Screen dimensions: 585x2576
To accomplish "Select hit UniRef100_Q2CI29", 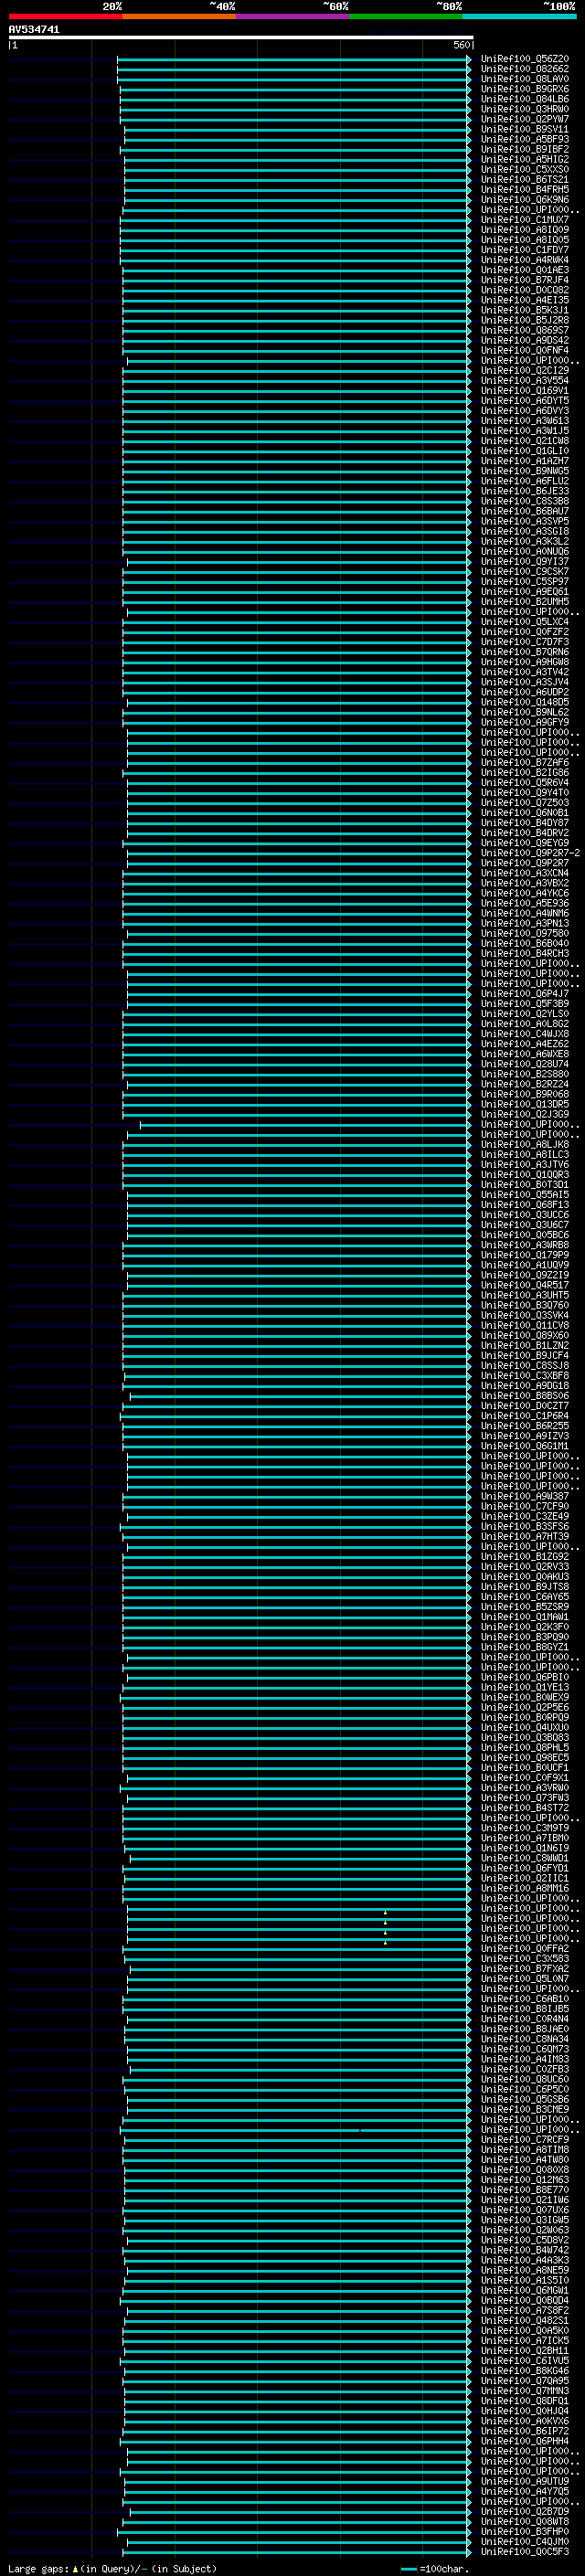I will pos(525,370).
